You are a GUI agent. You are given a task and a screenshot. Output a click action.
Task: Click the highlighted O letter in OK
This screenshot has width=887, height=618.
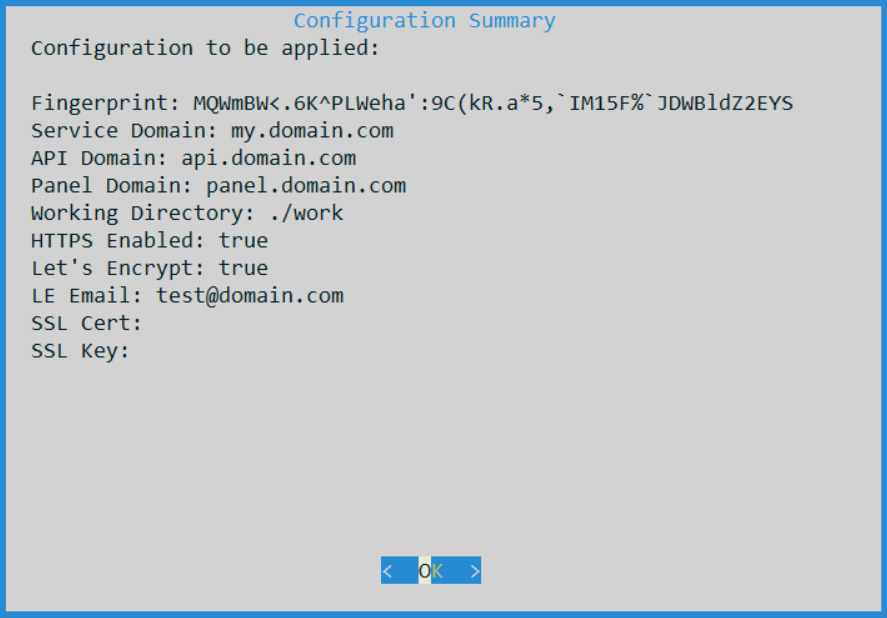[424, 571]
